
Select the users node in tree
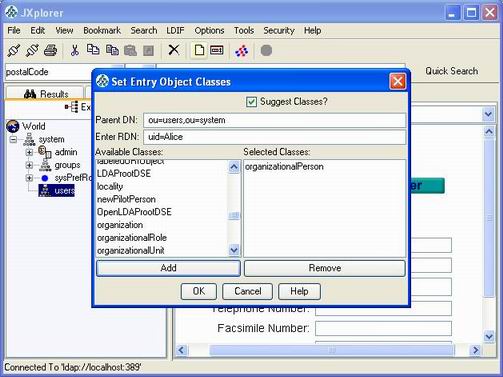tap(57, 191)
